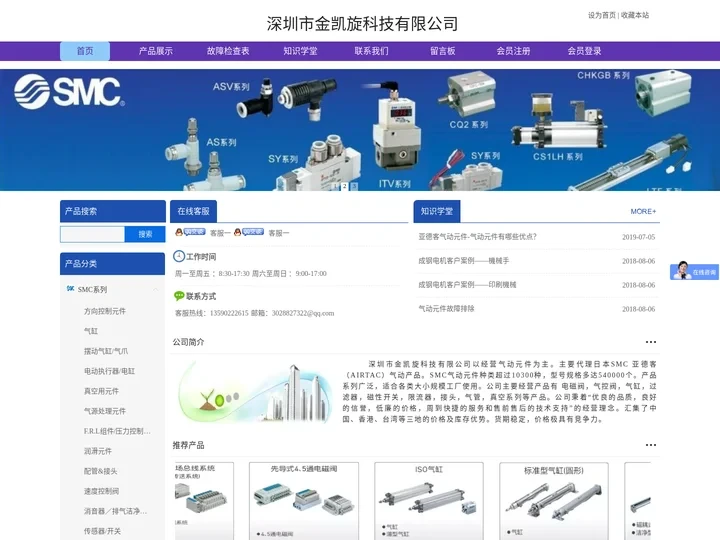Open the 故障检查表 menu item

click(228, 51)
